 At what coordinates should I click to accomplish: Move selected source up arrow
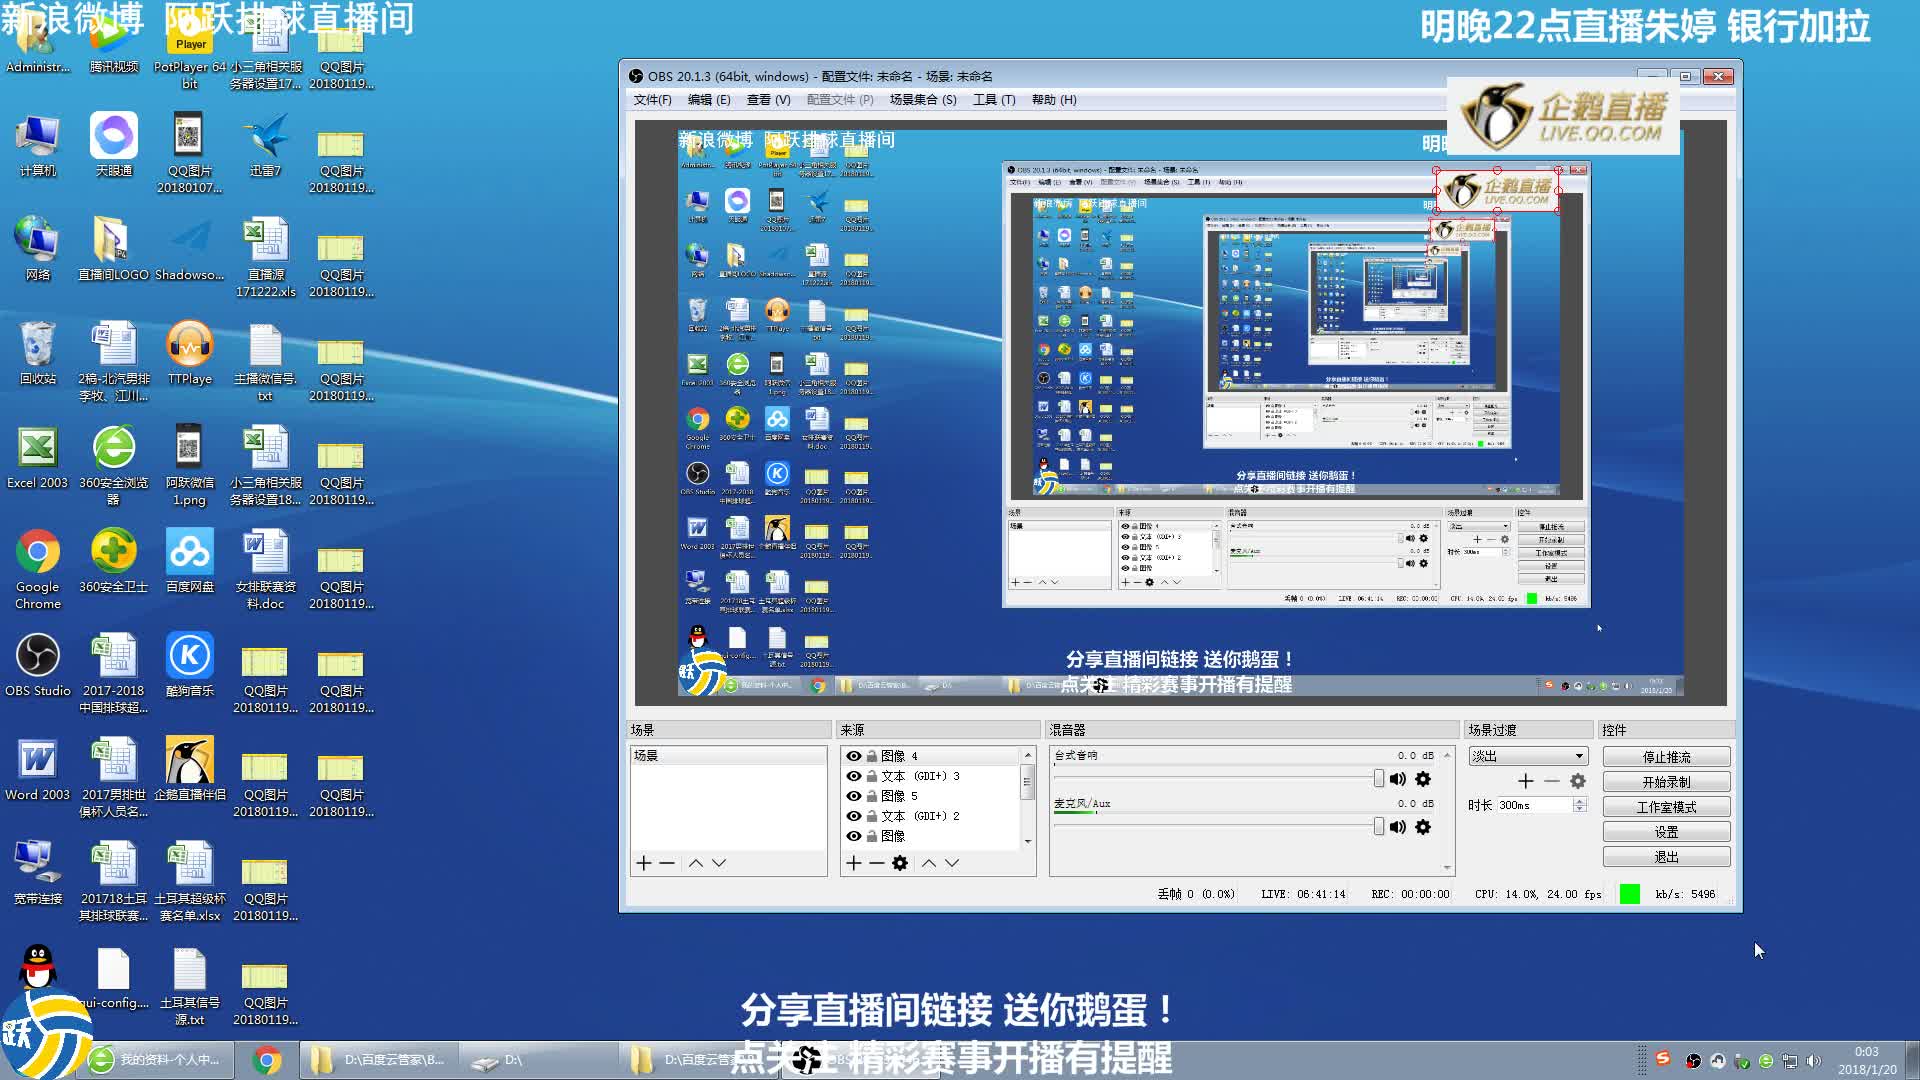[929, 863]
